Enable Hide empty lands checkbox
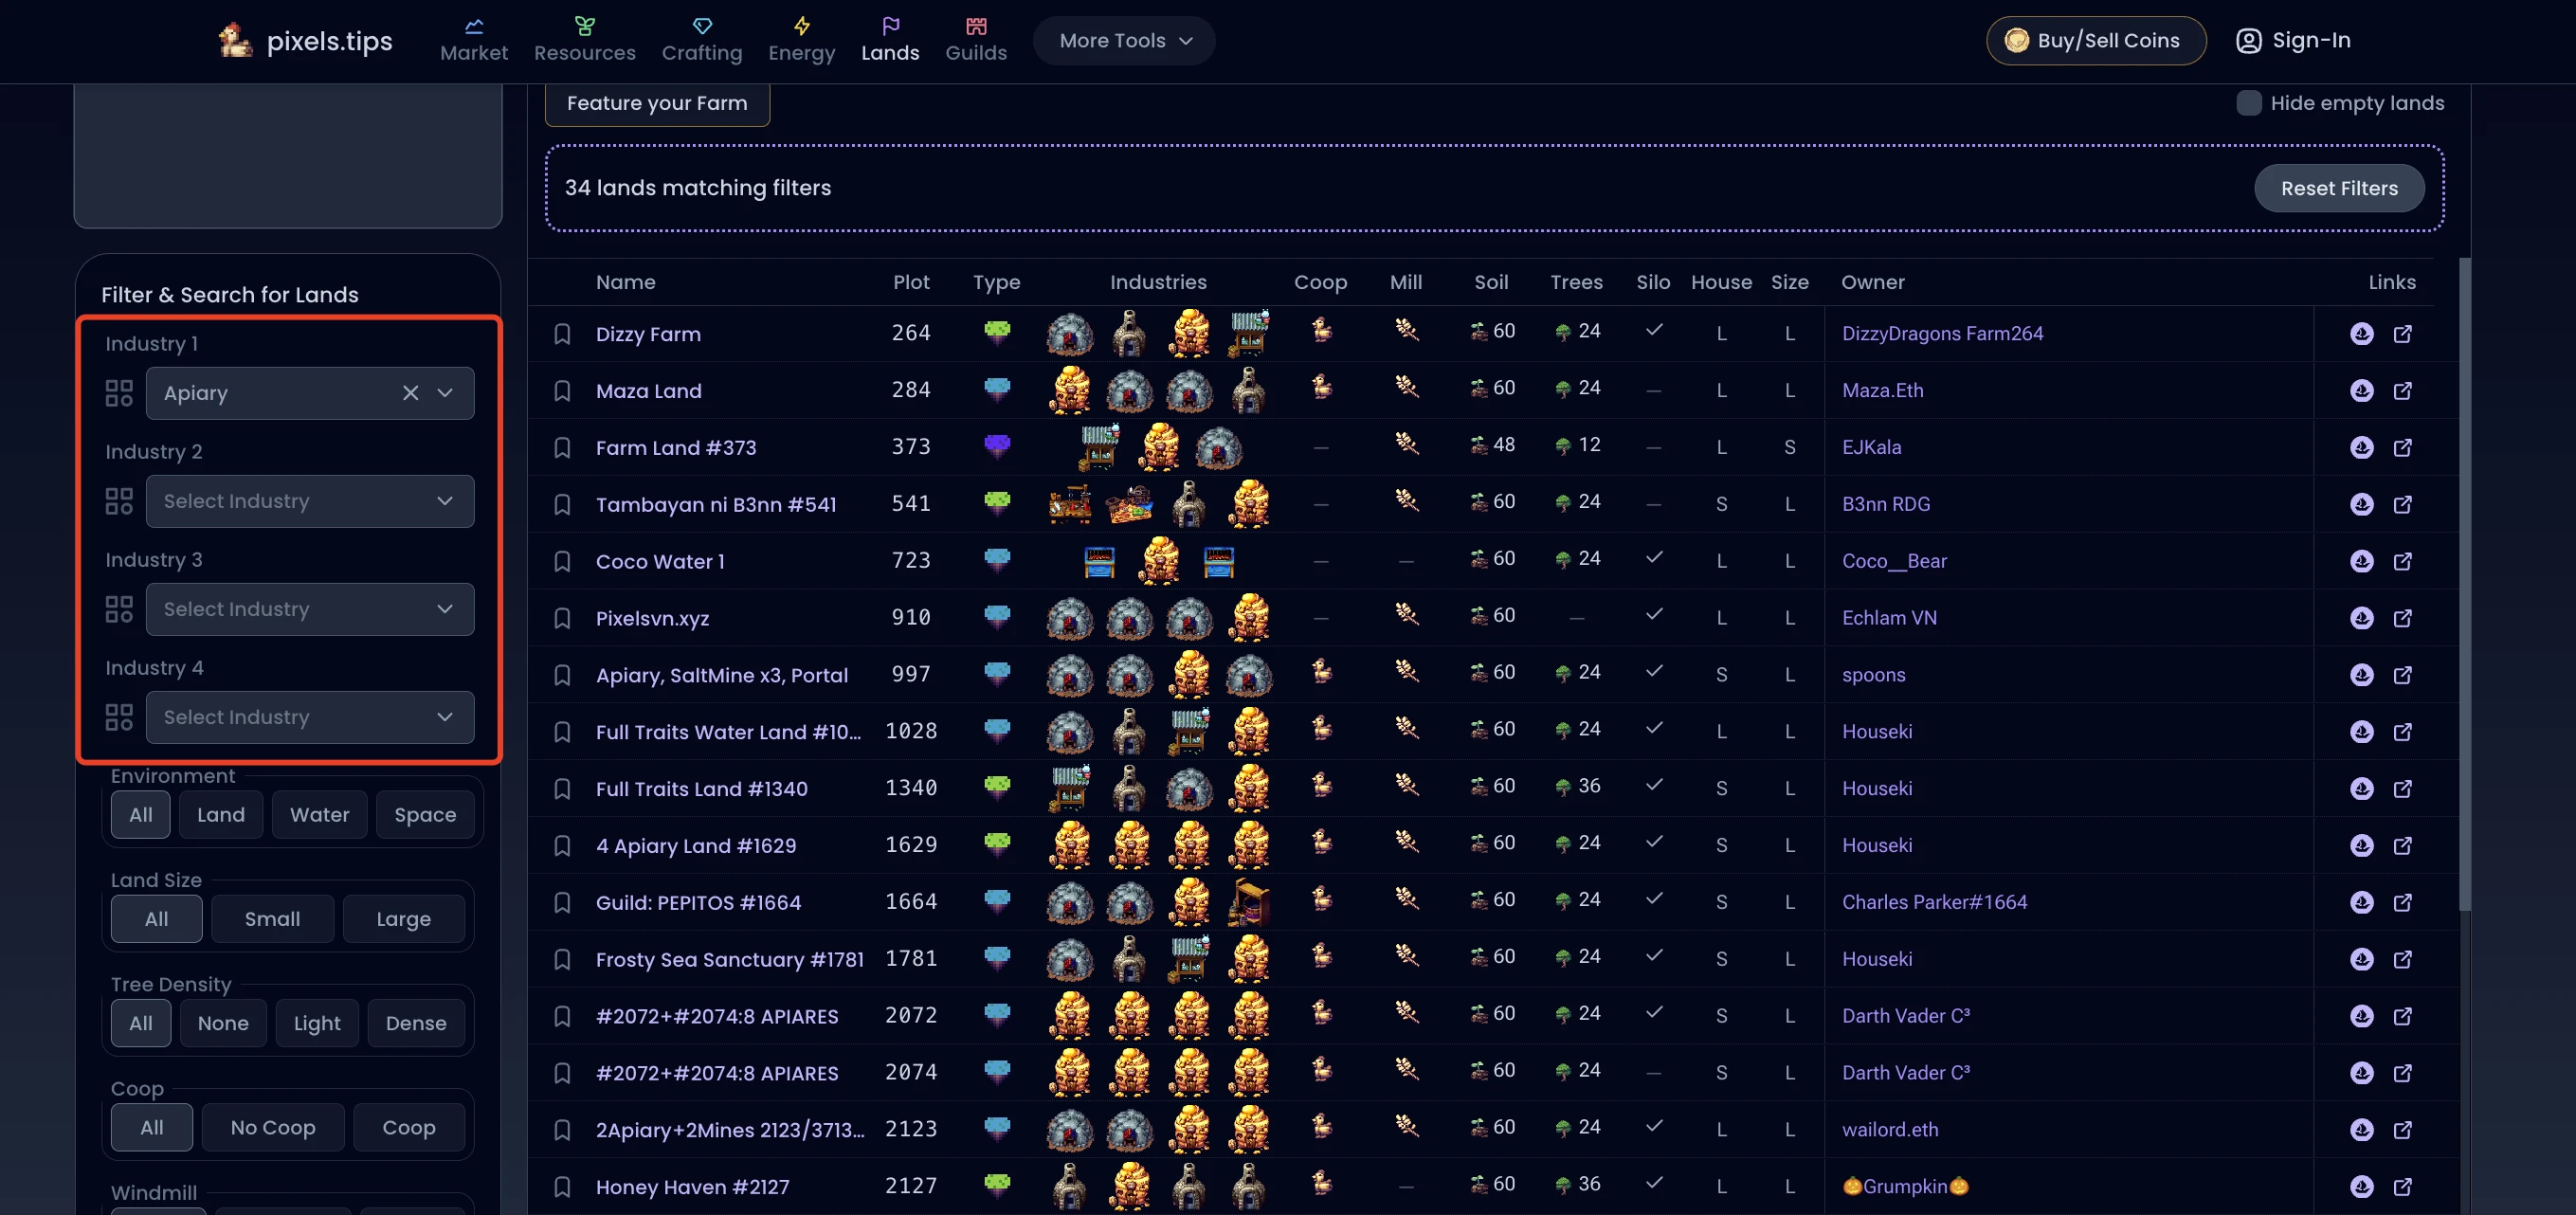Viewport: 2576px width, 1215px height. click(x=2248, y=103)
